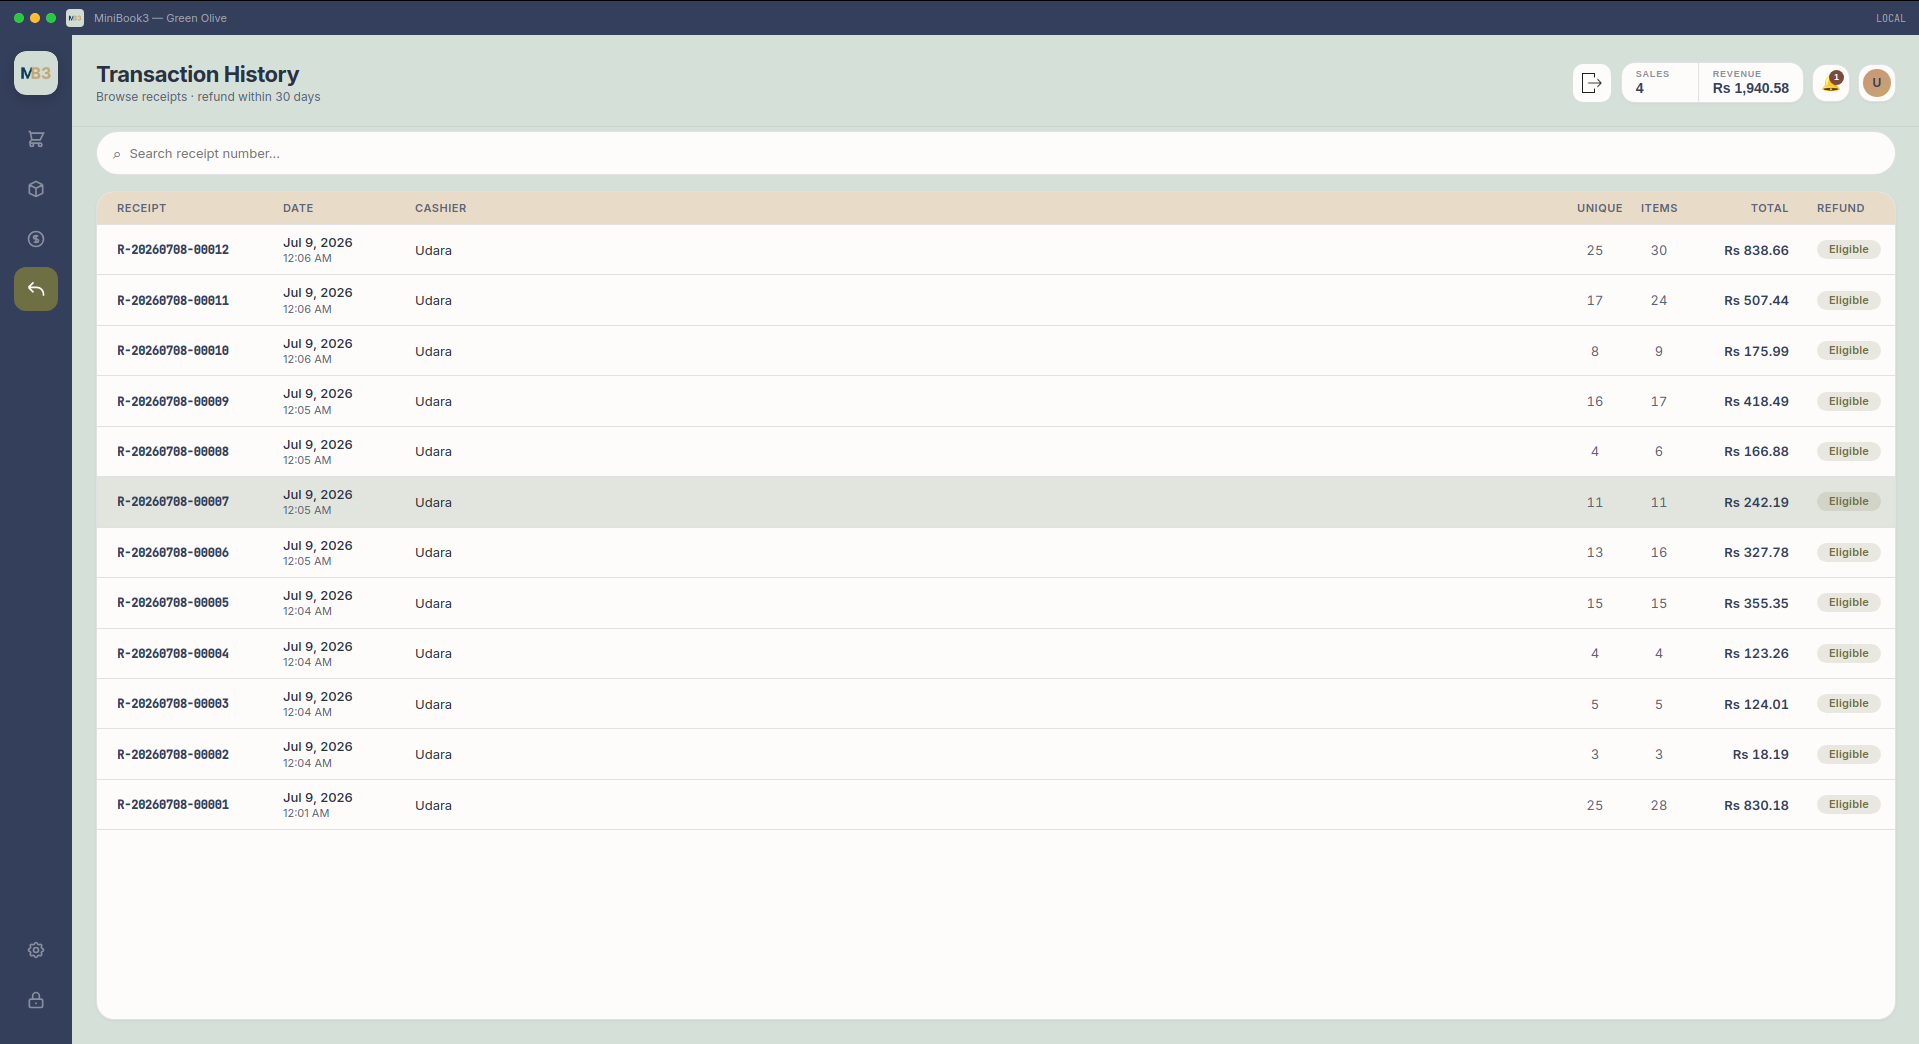Viewport: 1919px width, 1044px height.
Task: Click Eligible badge for receipt 00006
Action: point(1848,552)
